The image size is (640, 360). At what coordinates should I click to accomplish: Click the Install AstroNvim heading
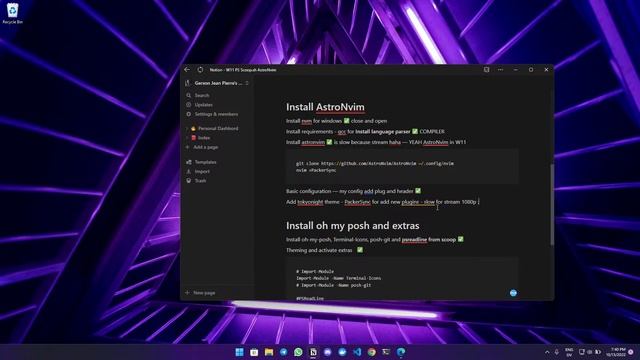tap(325, 107)
